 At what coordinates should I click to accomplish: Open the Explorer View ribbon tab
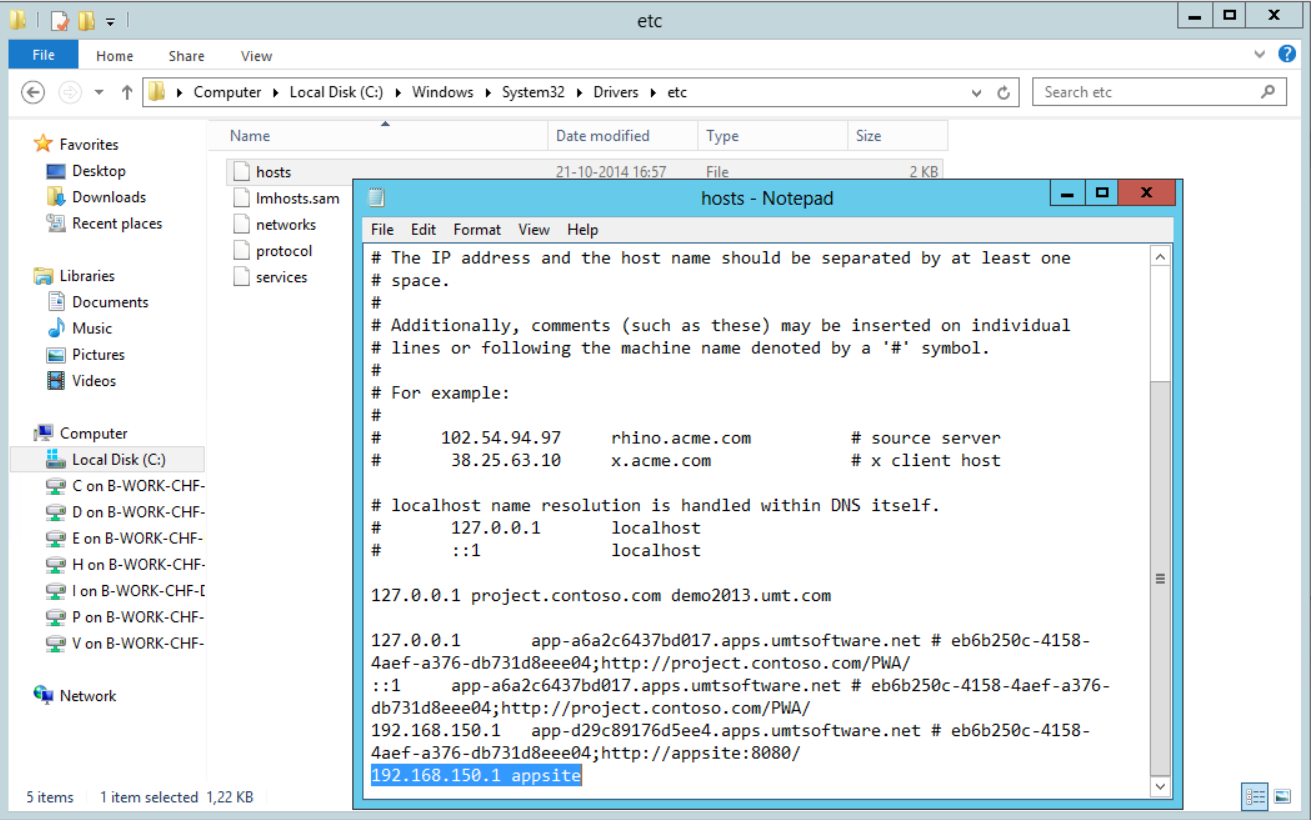[256, 56]
